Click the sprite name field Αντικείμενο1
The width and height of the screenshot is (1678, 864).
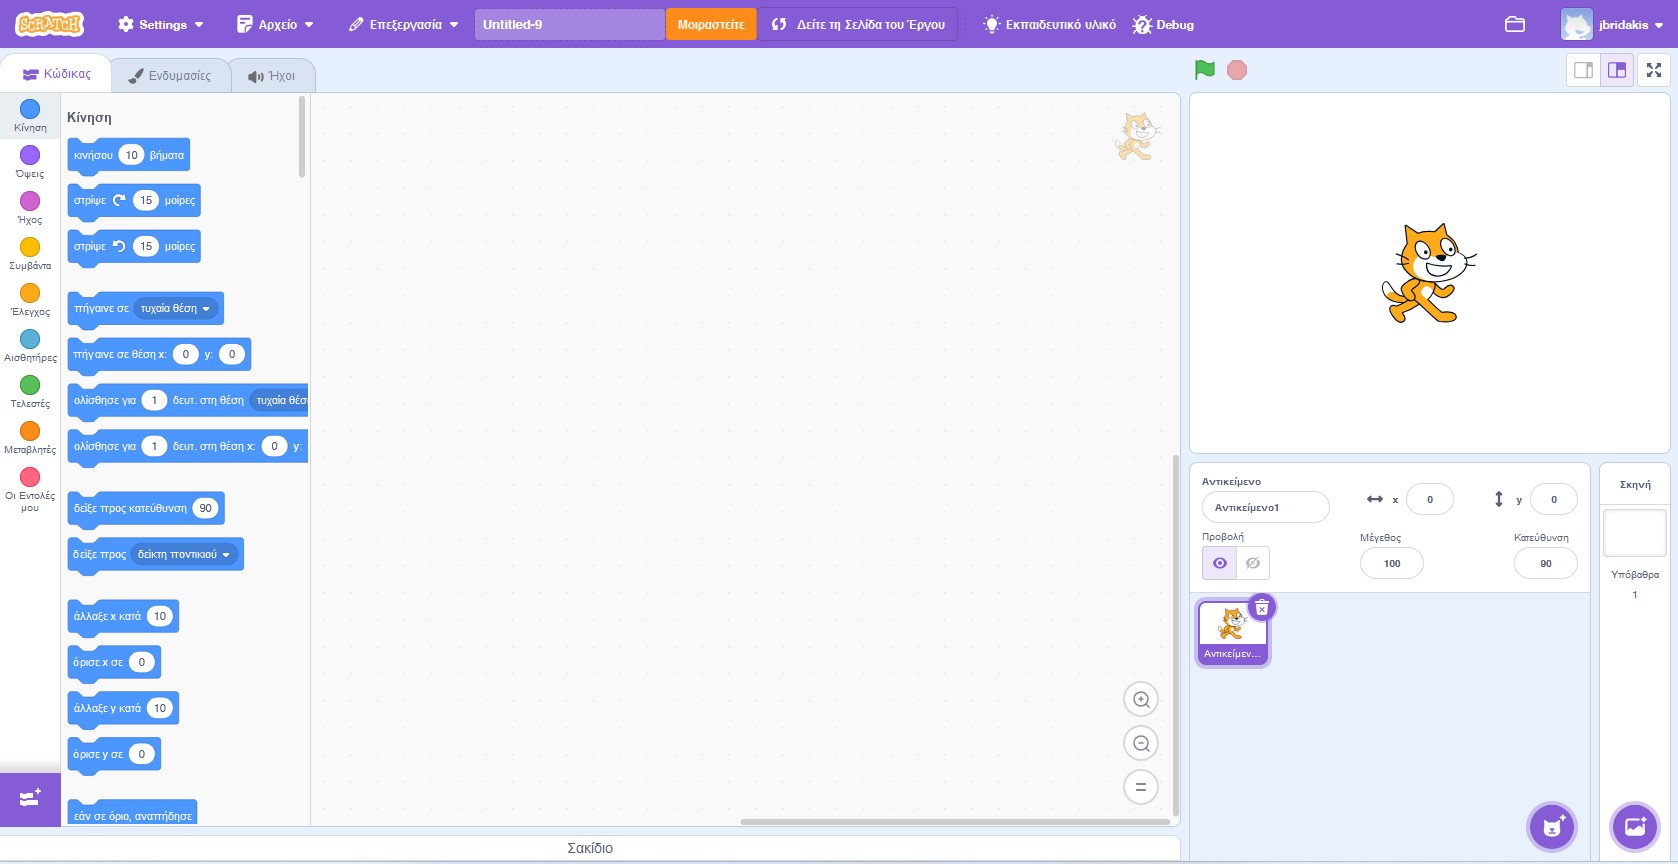pos(1266,507)
